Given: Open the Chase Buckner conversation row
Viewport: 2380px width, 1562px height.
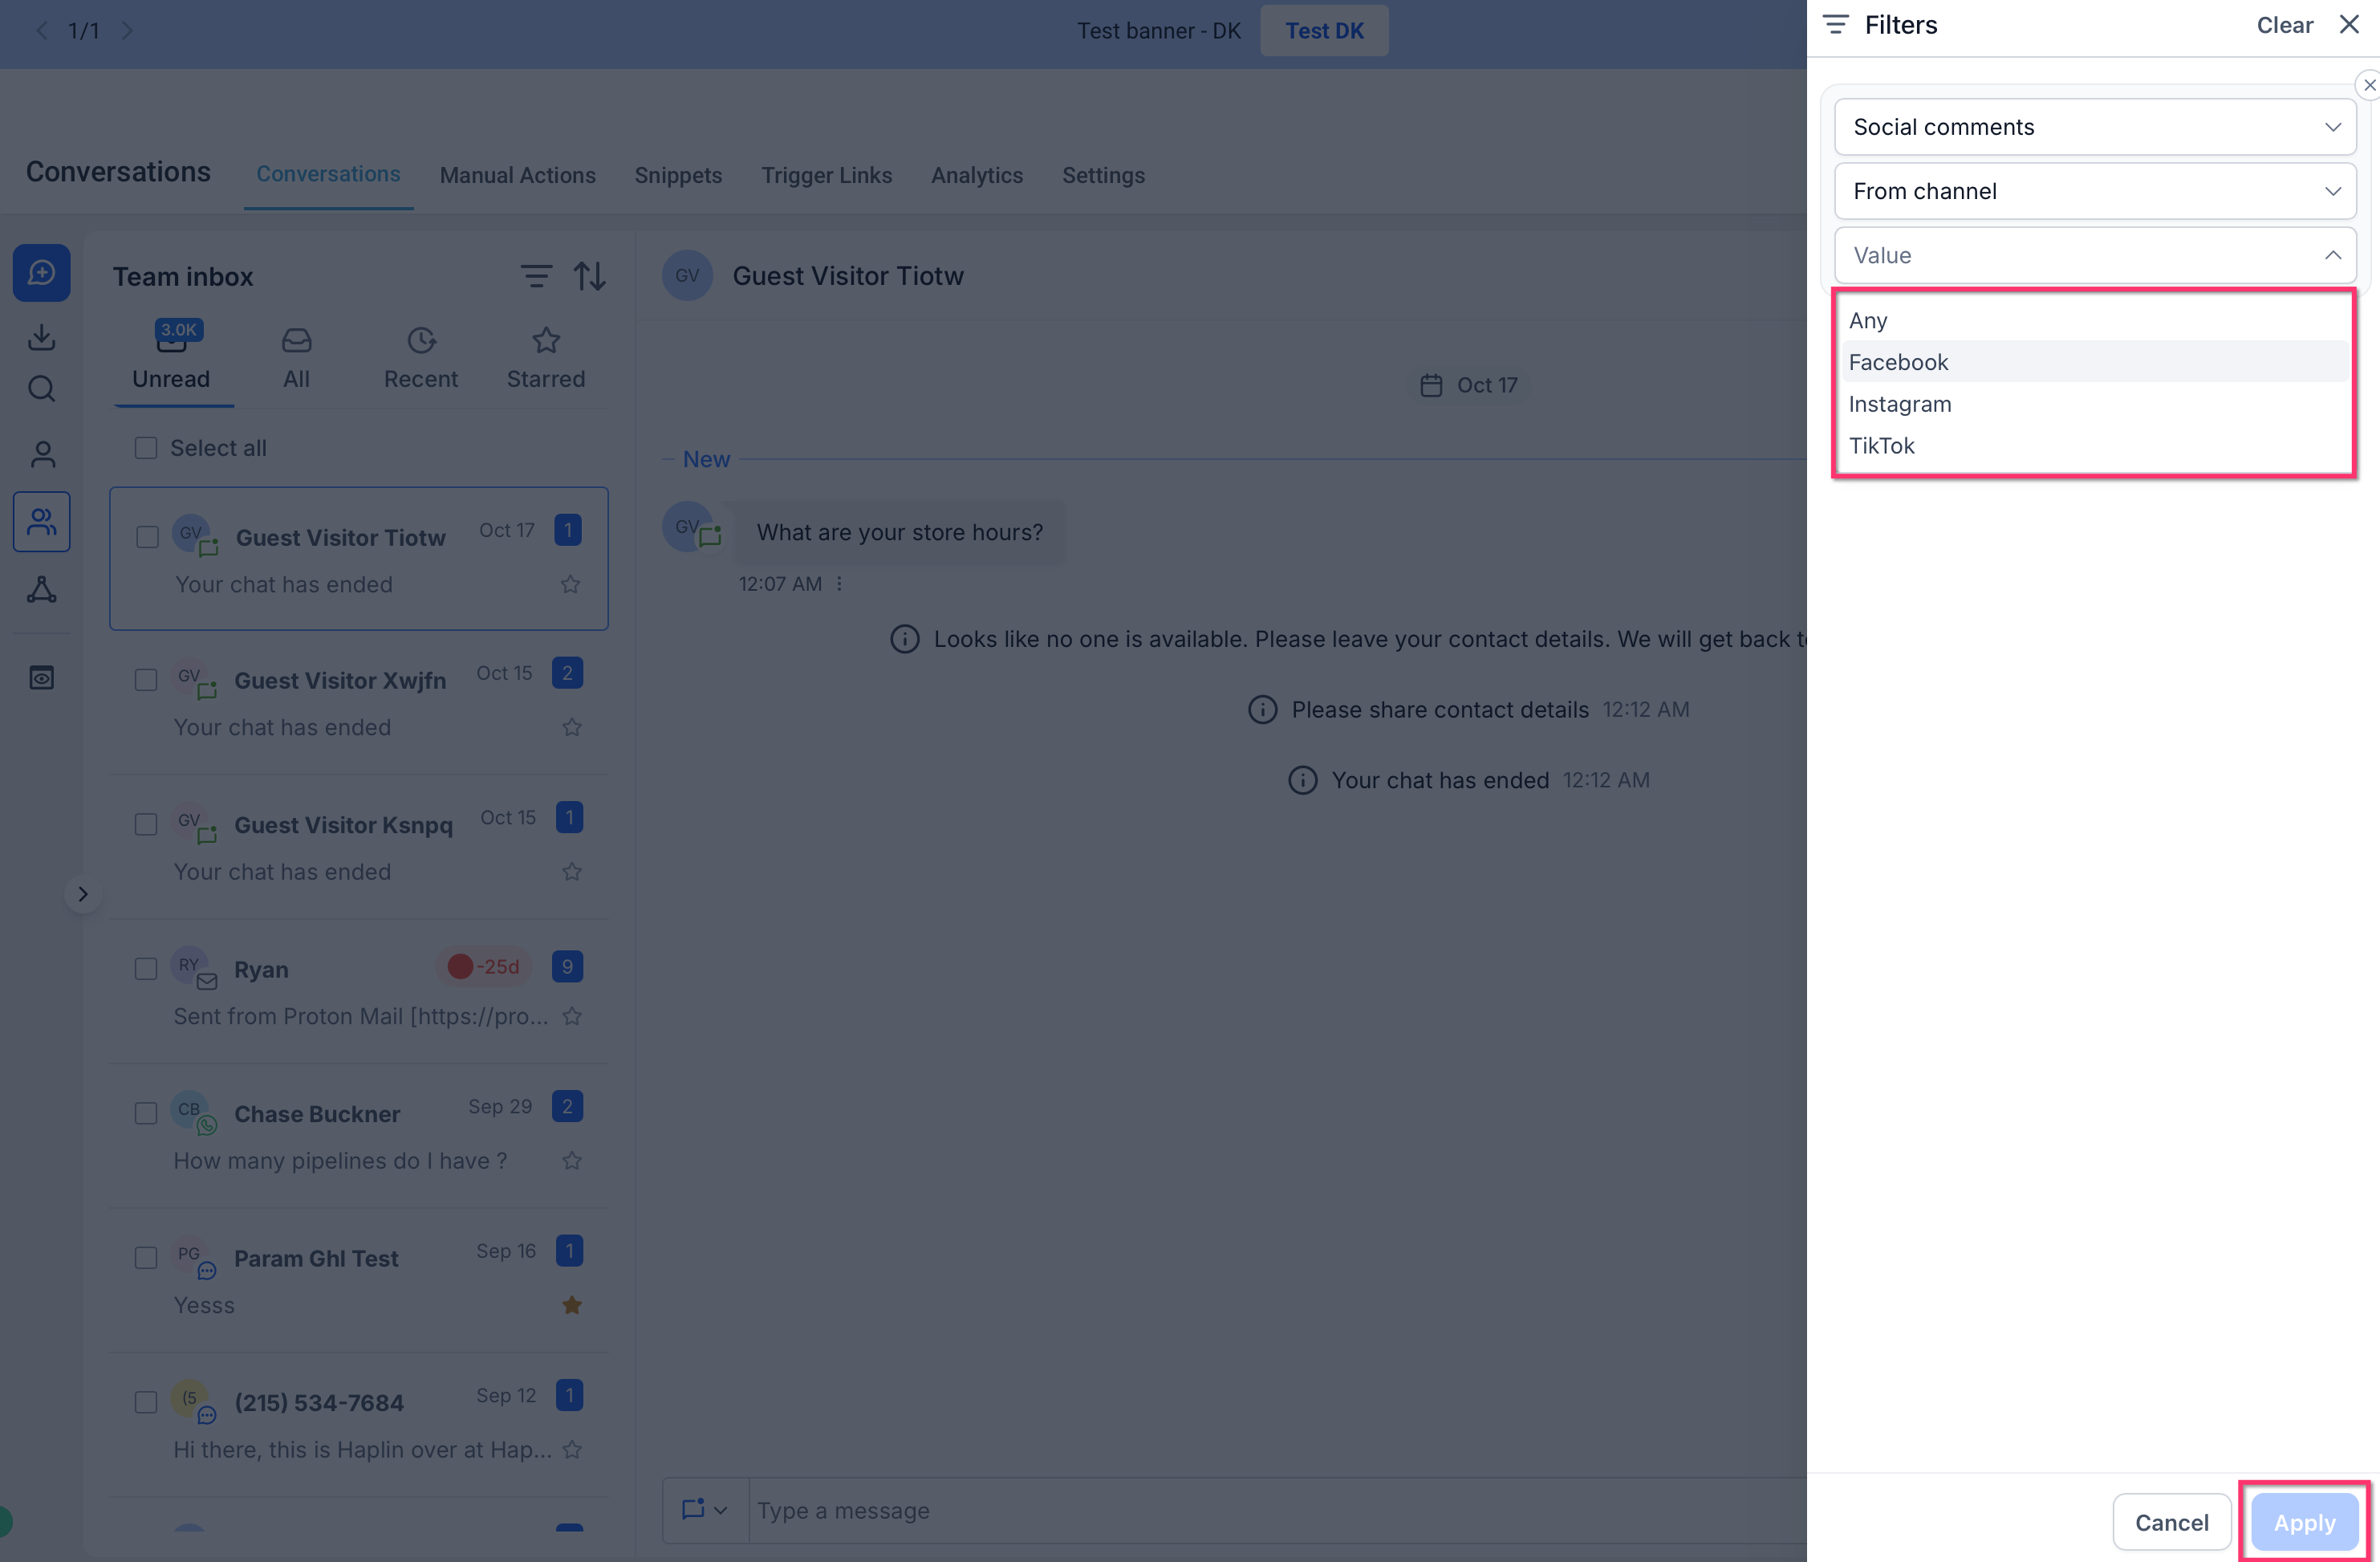Looking at the screenshot, I should coord(359,1136).
